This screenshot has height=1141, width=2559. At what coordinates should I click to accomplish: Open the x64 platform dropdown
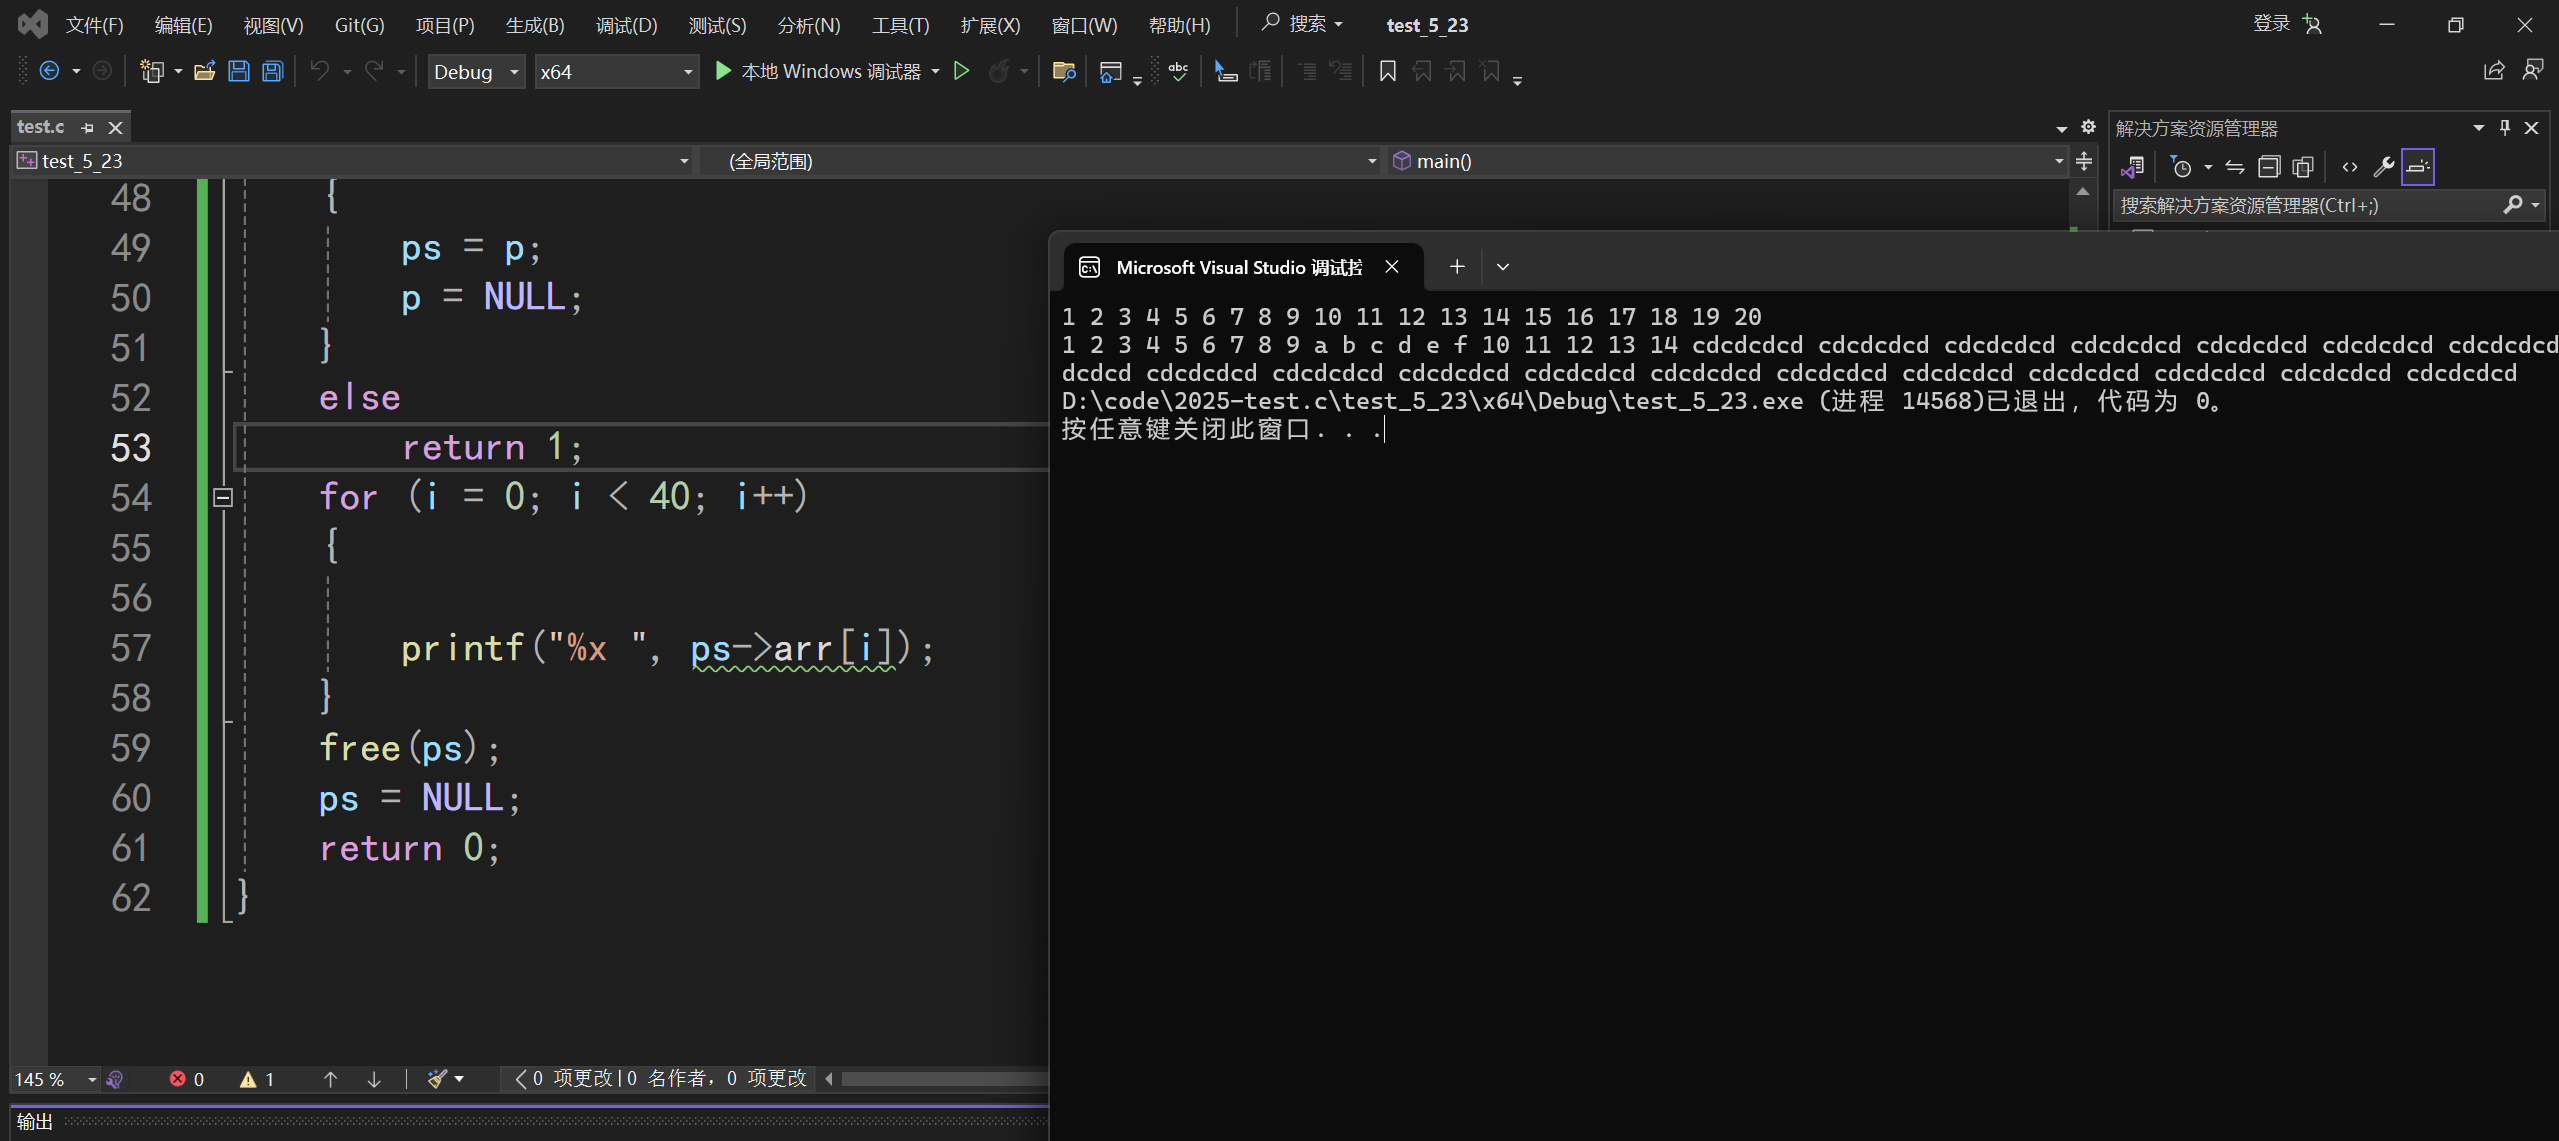686,71
